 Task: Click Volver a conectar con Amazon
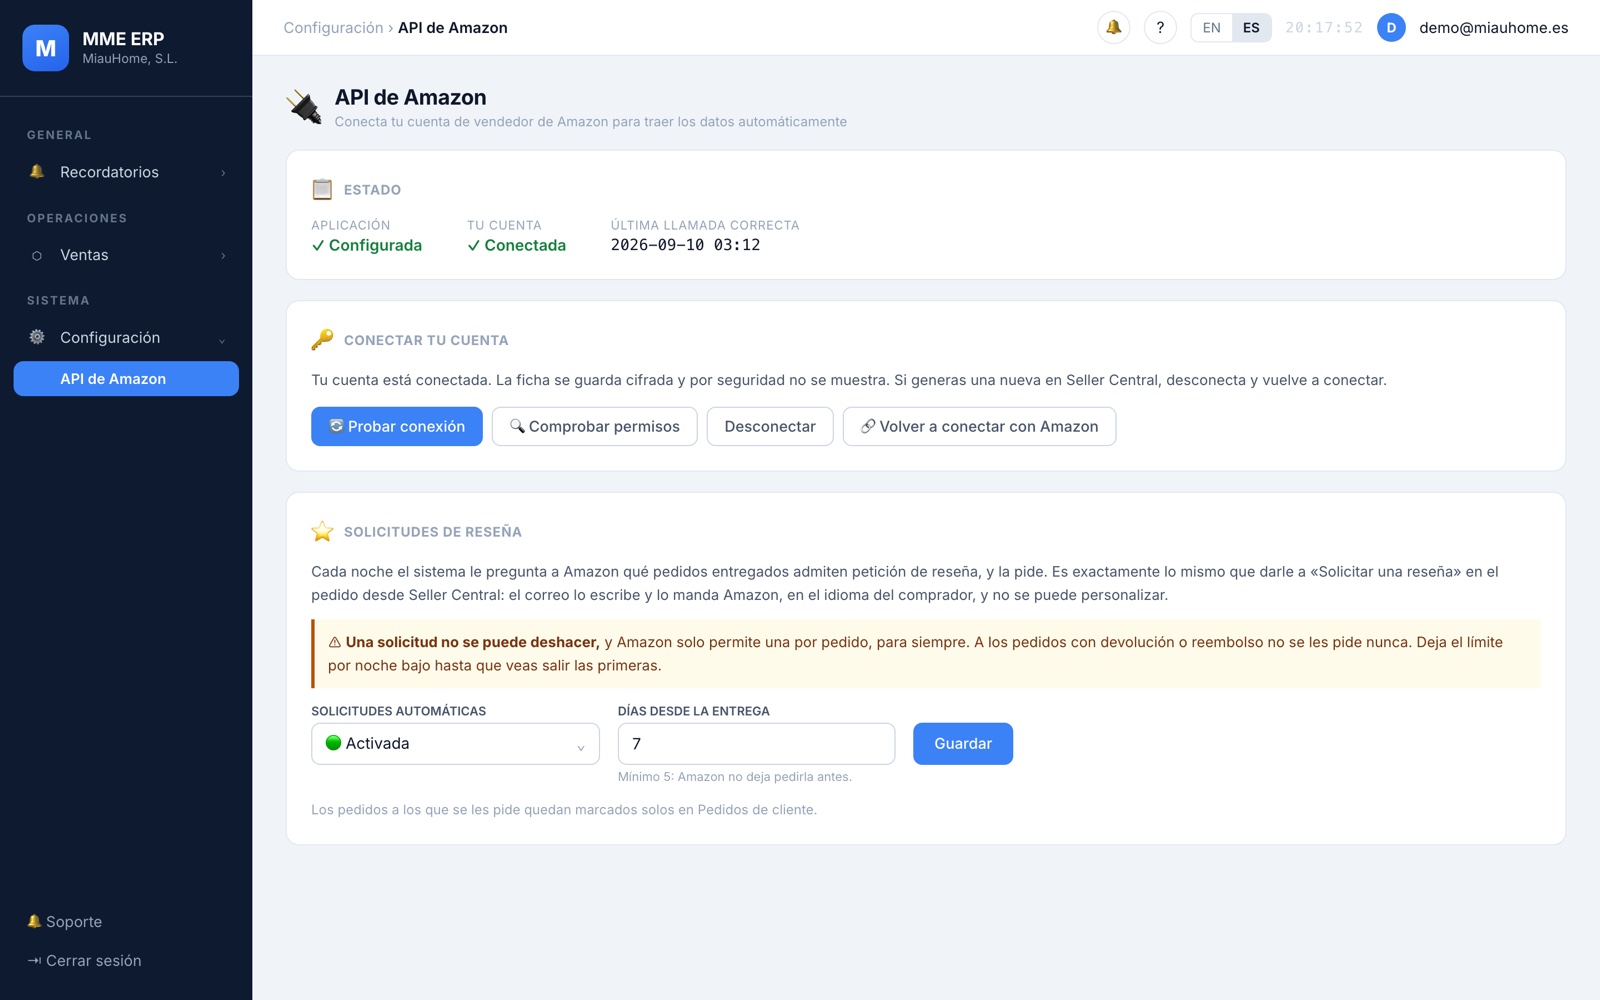[x=979, y=426]
